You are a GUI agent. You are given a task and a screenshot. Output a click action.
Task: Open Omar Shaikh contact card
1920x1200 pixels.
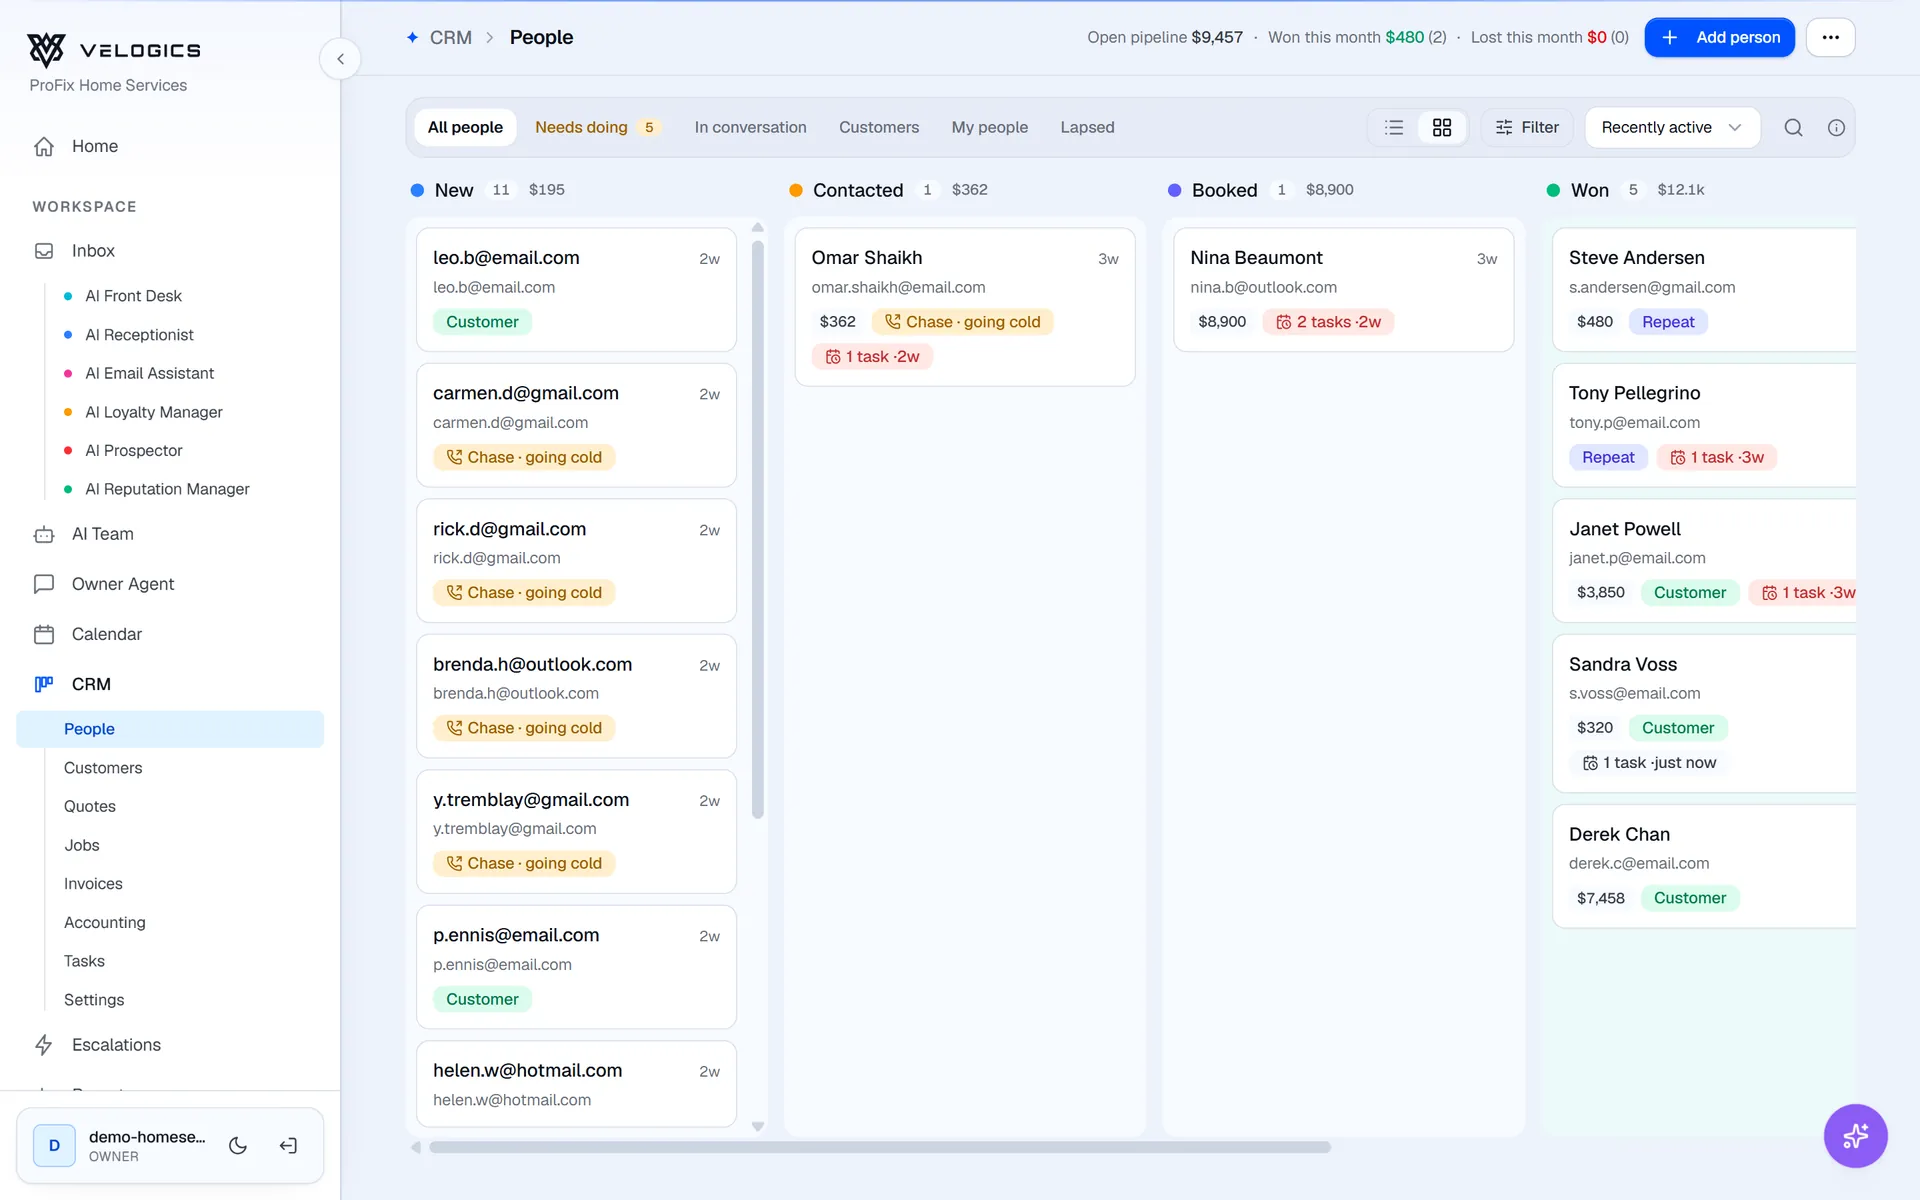point(965,307)
